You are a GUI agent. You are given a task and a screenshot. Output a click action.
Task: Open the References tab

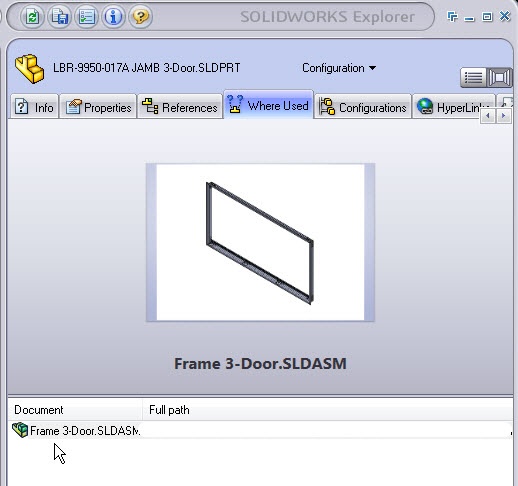pos(180,107)
